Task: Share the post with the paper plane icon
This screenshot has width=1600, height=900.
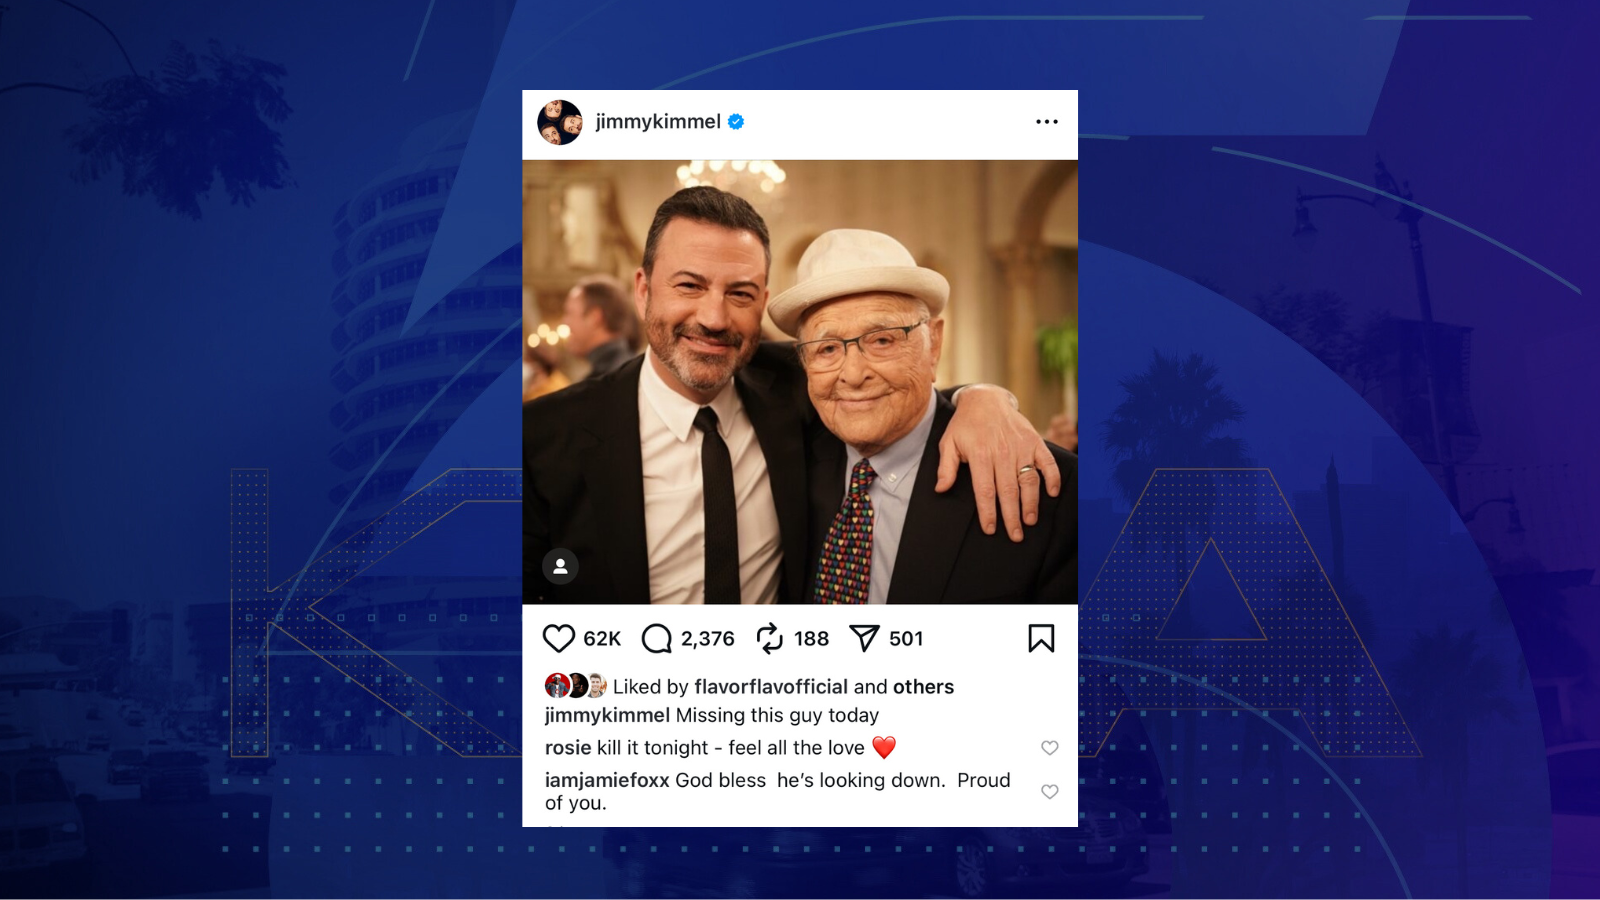Action: [x=864, y=638]
